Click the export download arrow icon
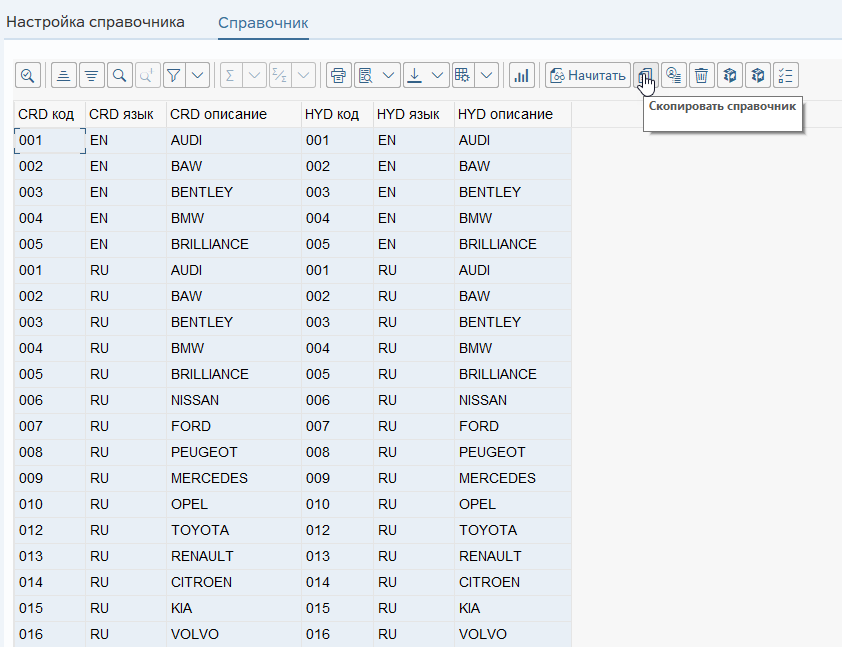Image resolution: width=842 pixels, height=647 pixels. click(x=414, y=75)
